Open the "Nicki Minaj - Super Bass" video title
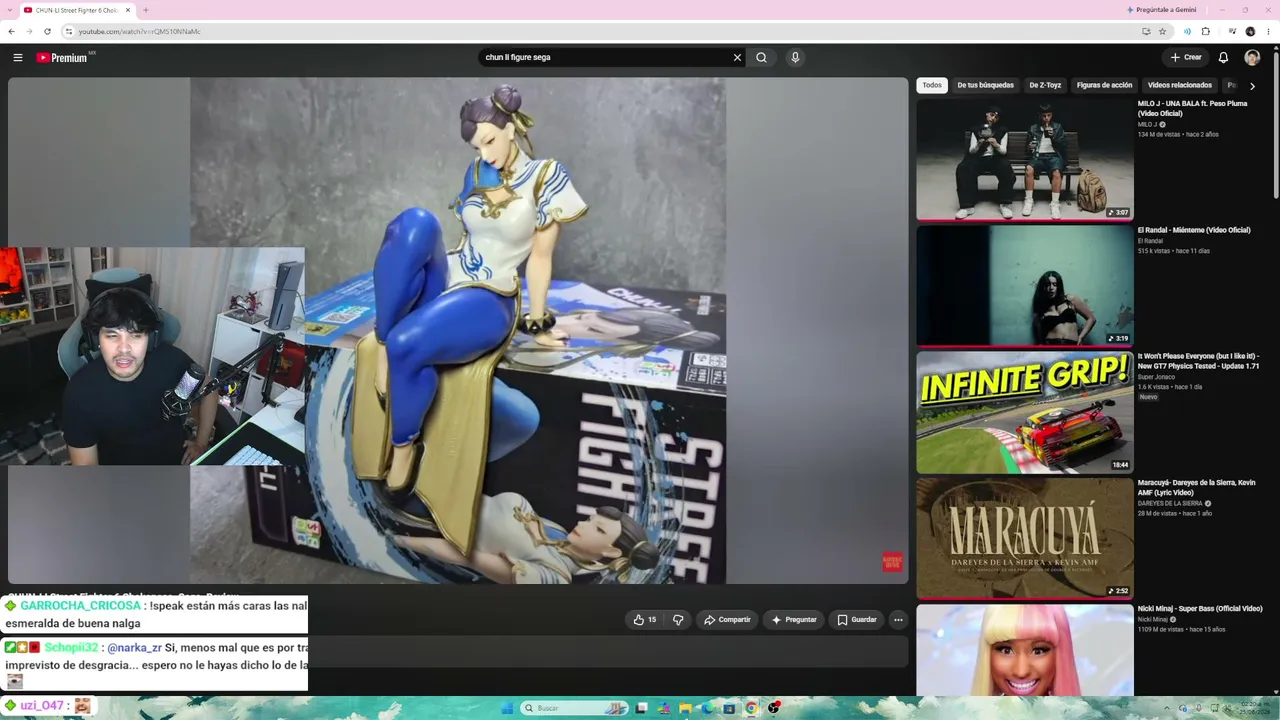The width and height of the screenshot is (1280, 720). coord(1200,609)
